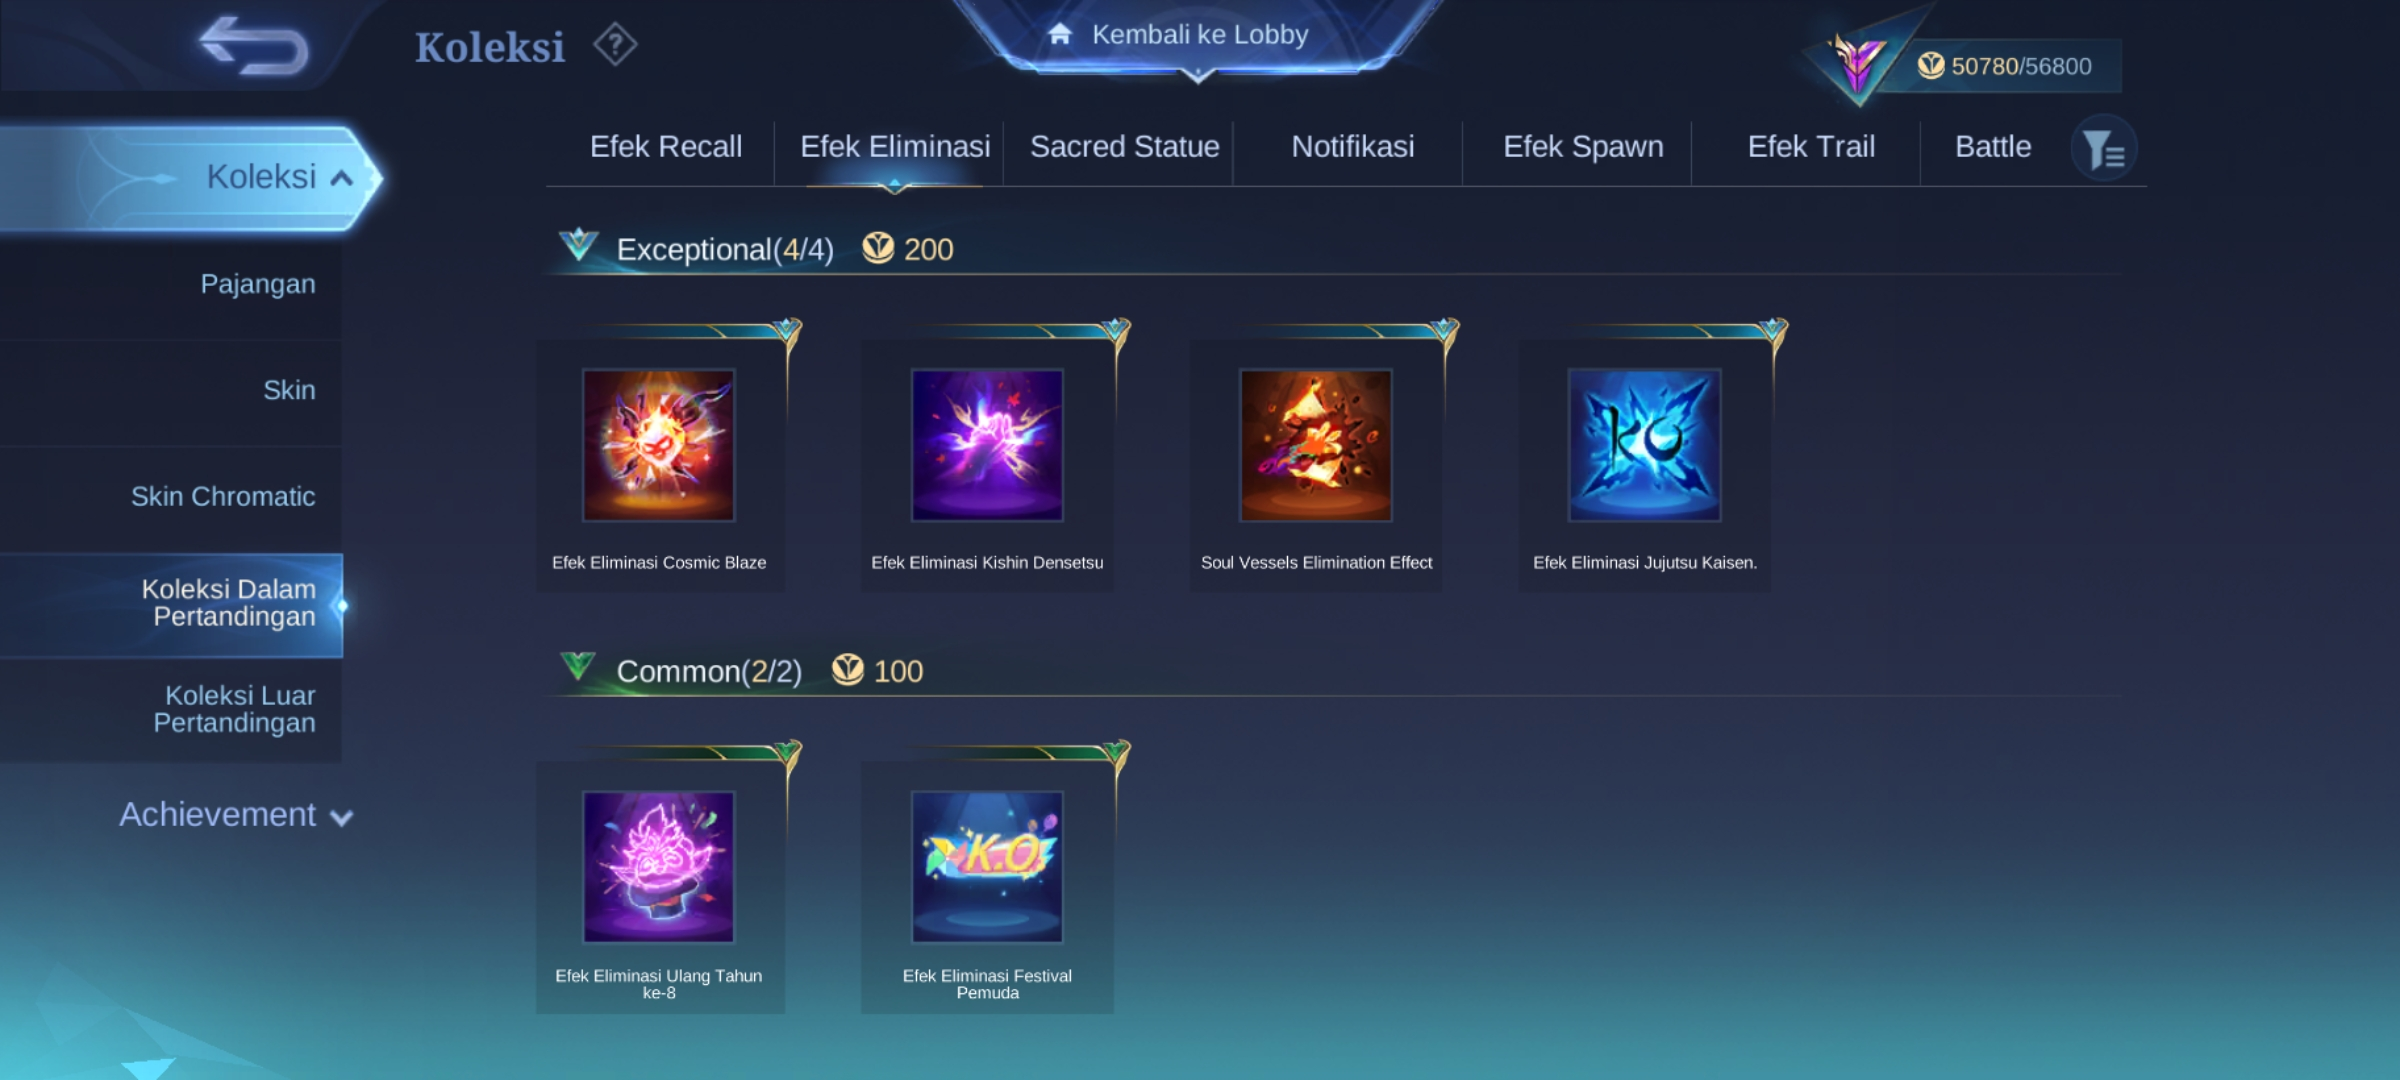Open the Koleksi help question mark
The height and width of the screenshot is (1080, 2400).
[x=615, y=45]
